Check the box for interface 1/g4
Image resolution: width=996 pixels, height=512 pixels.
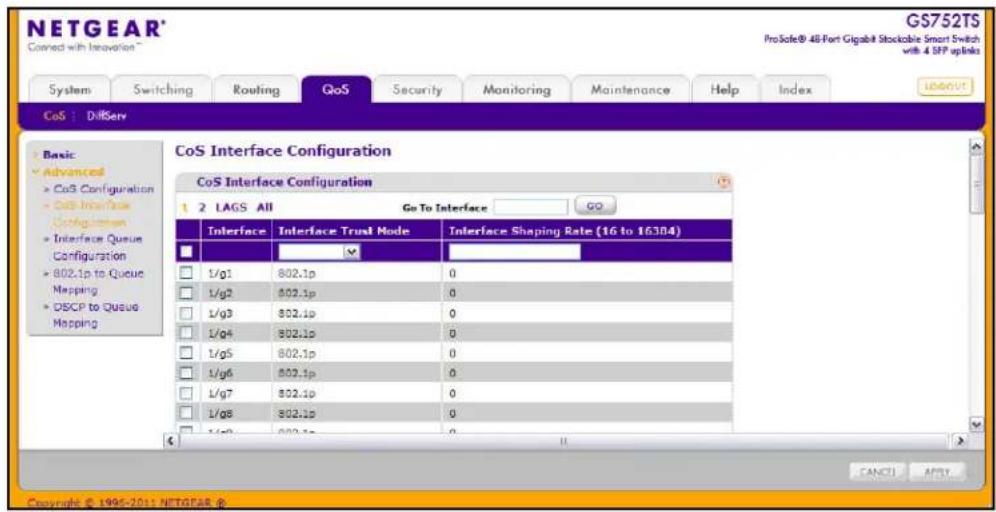[185, 332]
